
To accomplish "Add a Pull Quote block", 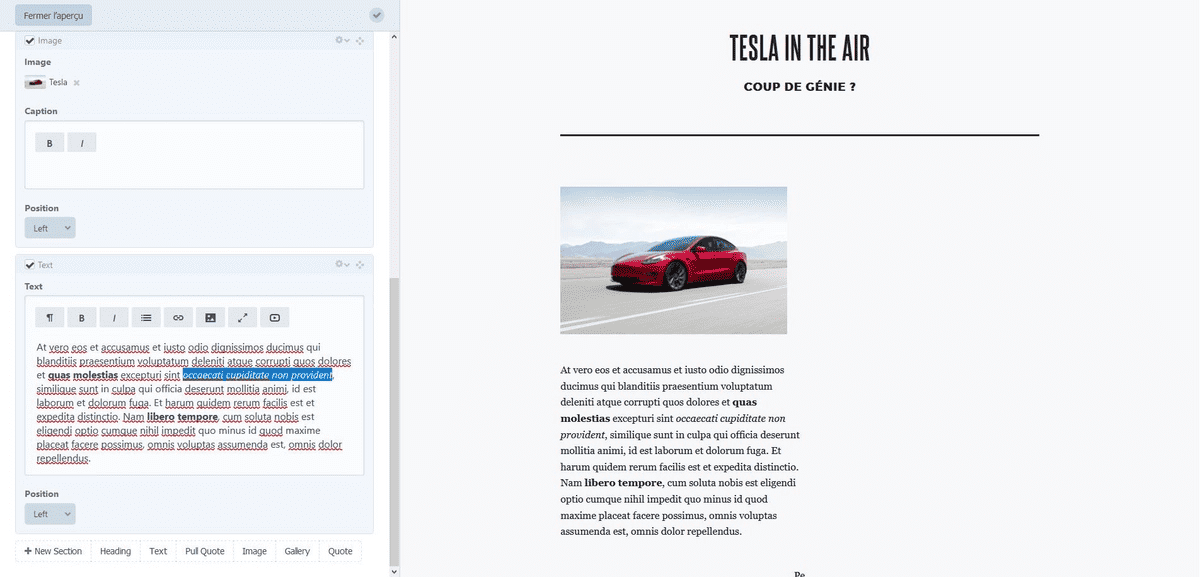I will (205, 551).
